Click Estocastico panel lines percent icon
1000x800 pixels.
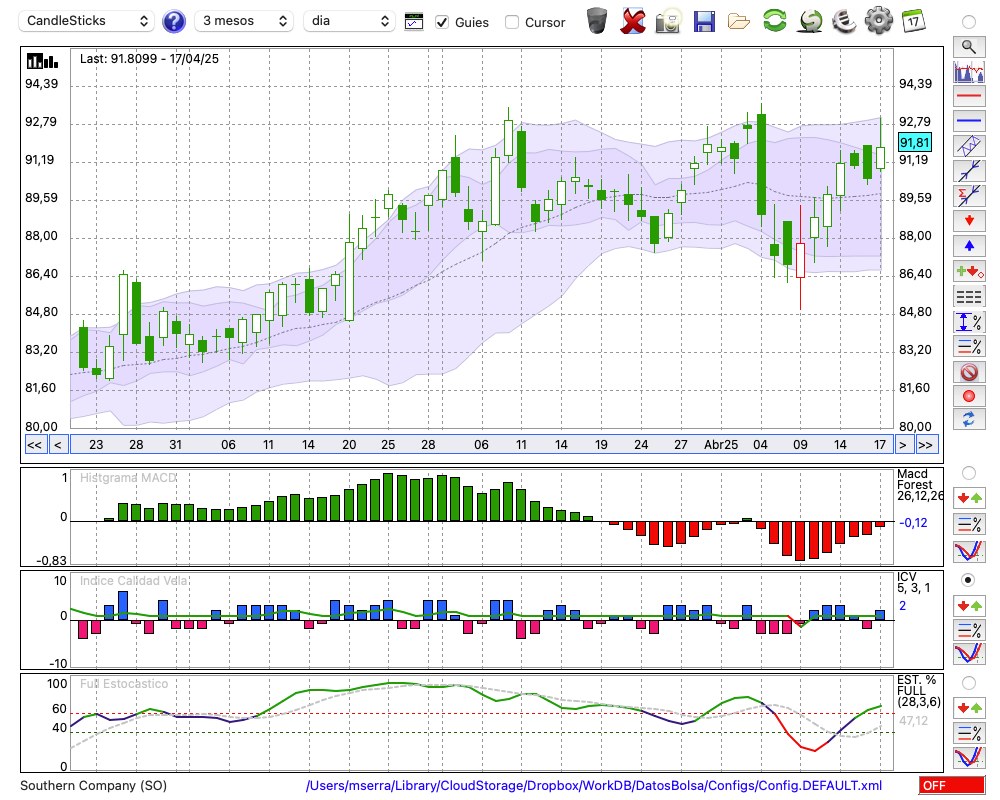click(969, 732)
